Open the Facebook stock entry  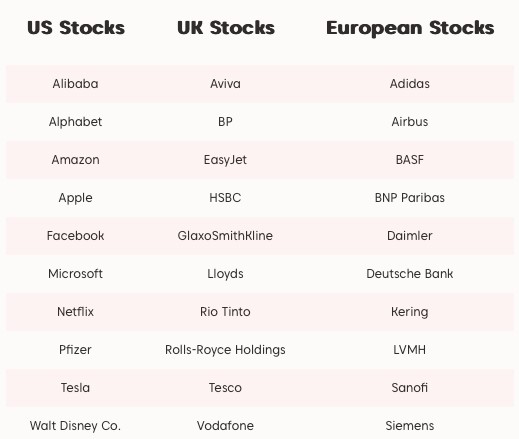click(x=75, y=236)
